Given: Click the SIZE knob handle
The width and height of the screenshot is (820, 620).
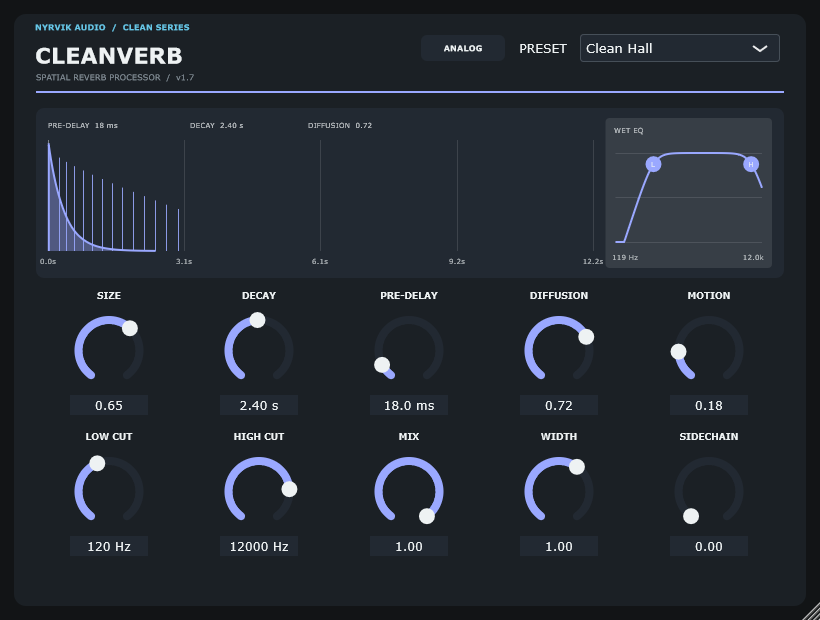Looking at the screenshot, I should [x=130, y=328].
